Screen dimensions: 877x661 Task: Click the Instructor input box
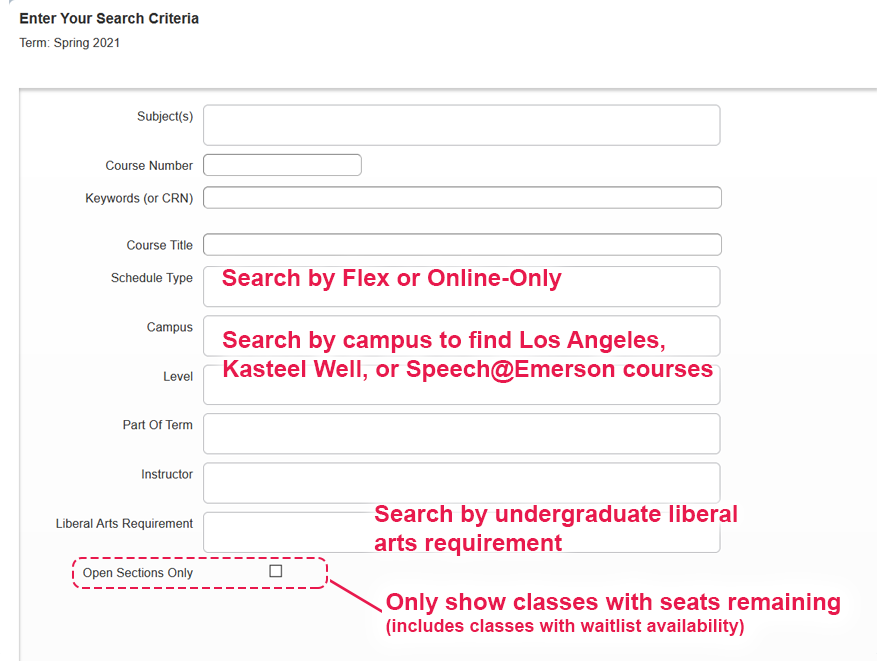point(461,483)
